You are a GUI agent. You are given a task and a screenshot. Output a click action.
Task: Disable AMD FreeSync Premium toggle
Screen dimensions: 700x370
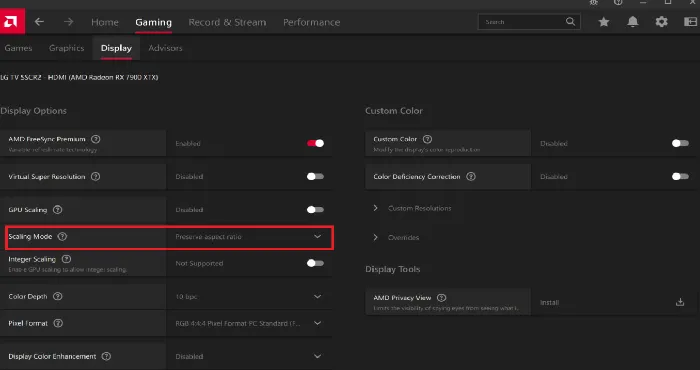tap(315, 143)
